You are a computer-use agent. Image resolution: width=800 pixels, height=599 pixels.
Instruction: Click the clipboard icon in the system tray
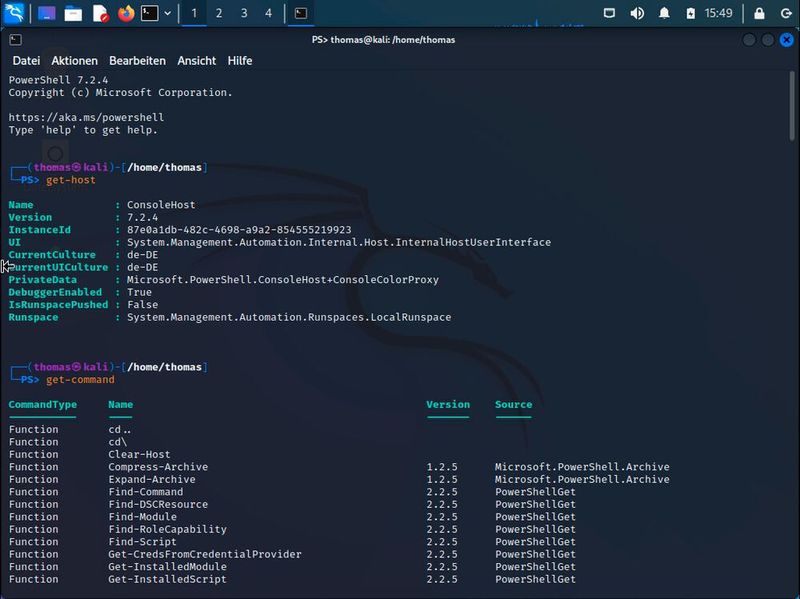(x=610, y=13)
